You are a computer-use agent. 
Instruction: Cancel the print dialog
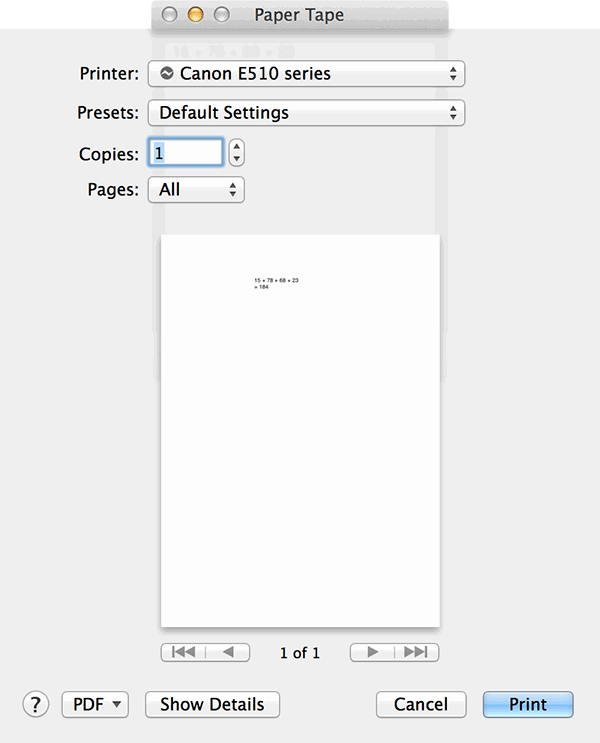coord(421,704)
